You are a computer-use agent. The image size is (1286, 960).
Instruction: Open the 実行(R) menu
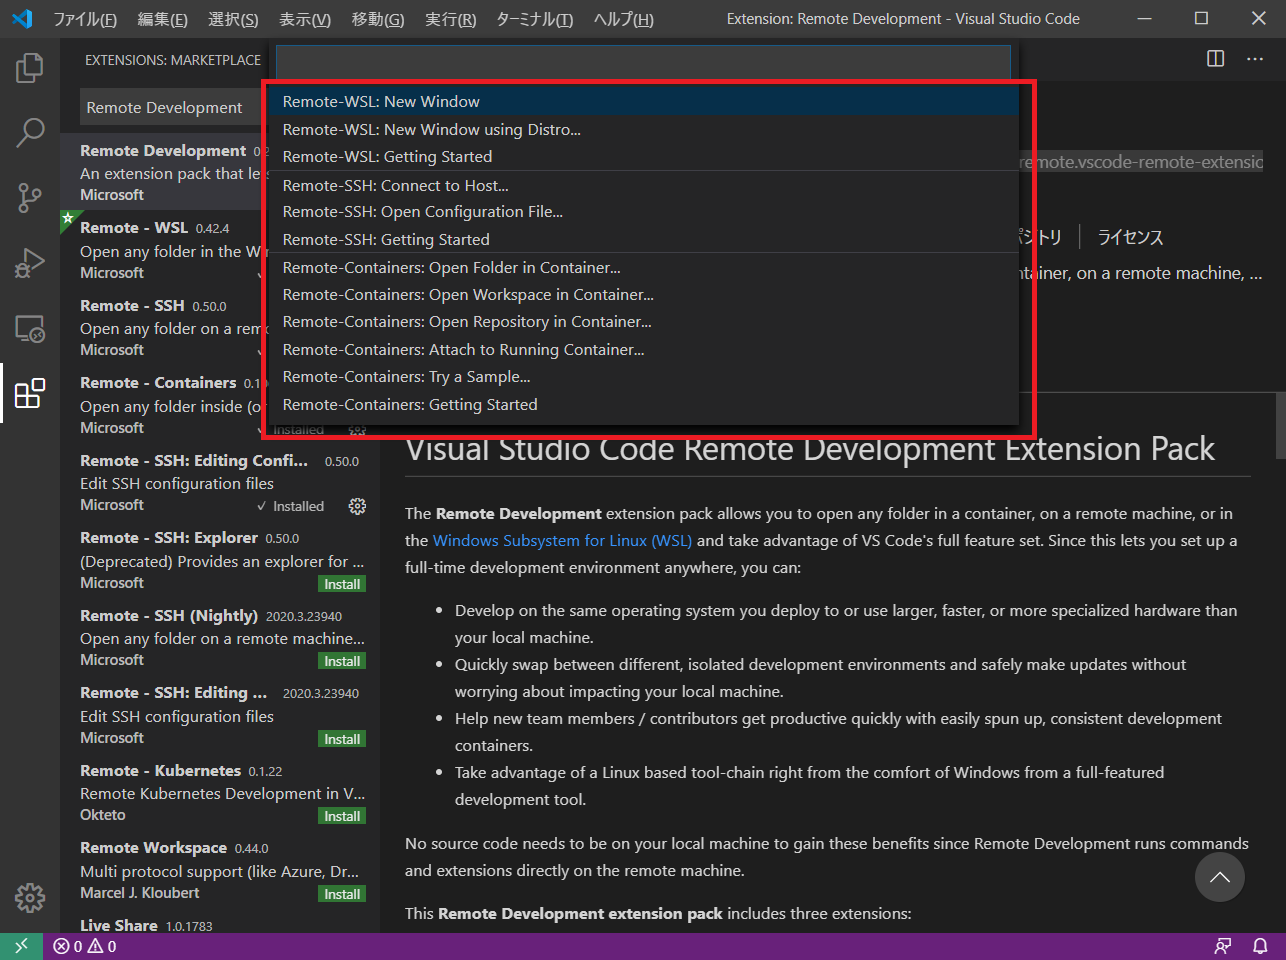click(451, 19)
